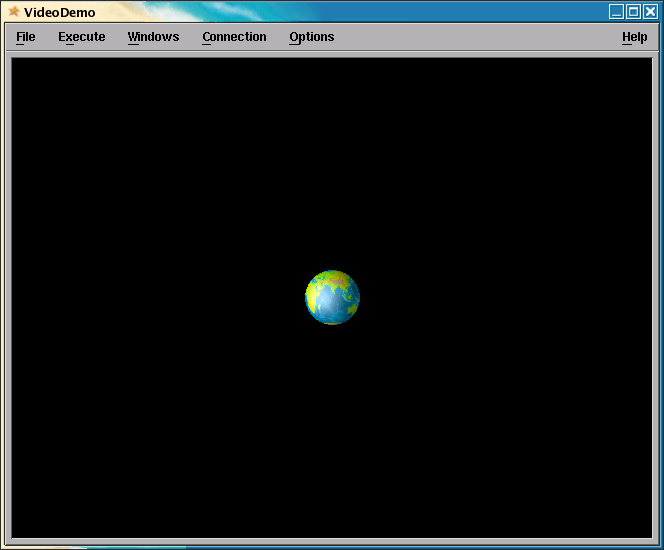Open the Help menu
This screenshot has width=664, height=550.
634,37
